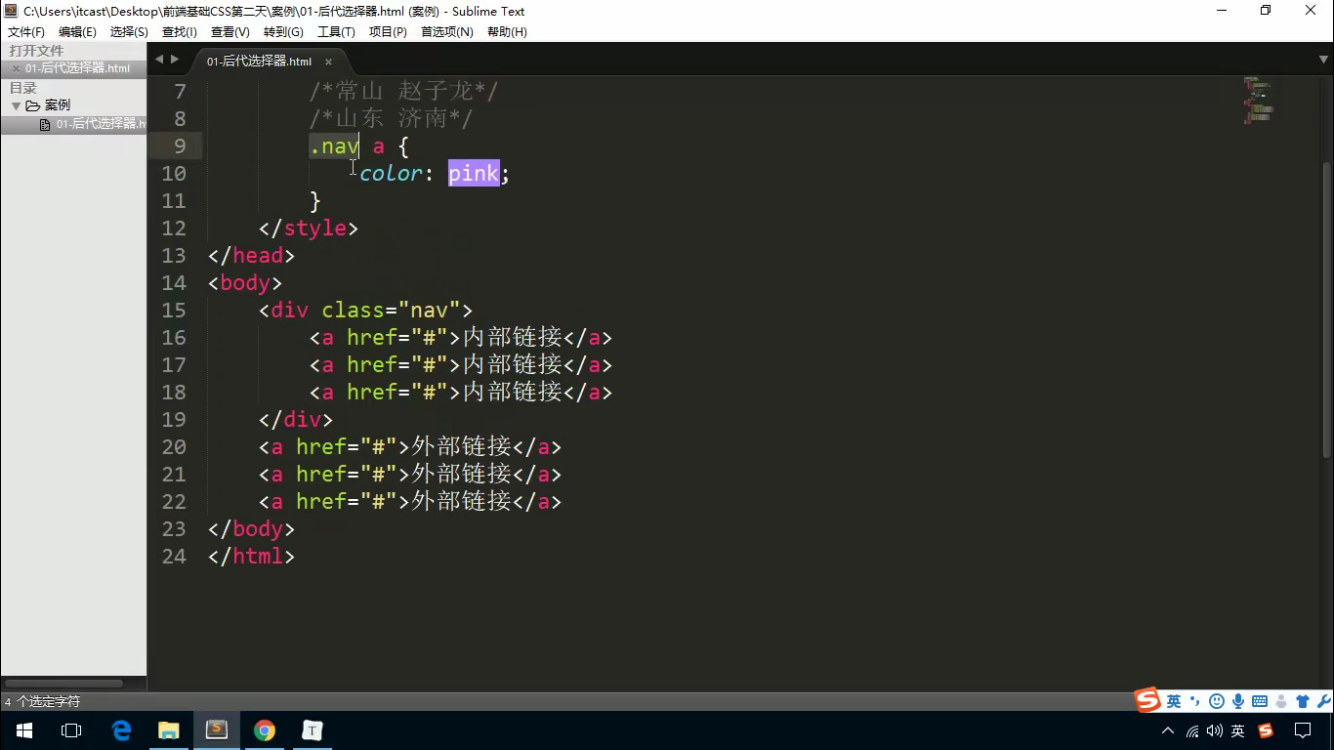Open Task View on the taskbar
The image size is (1334, 750).
click(x=71, y=731)
